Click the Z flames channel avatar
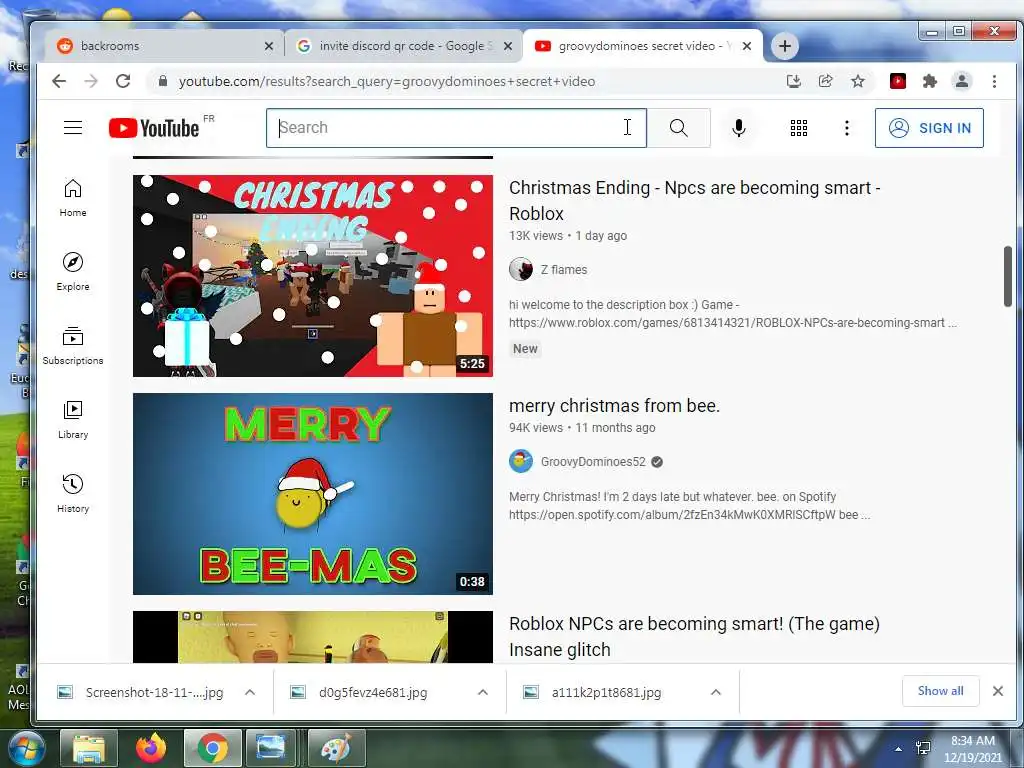The height and width of the screenshot is (768, 1024). [x=521, y=269]
